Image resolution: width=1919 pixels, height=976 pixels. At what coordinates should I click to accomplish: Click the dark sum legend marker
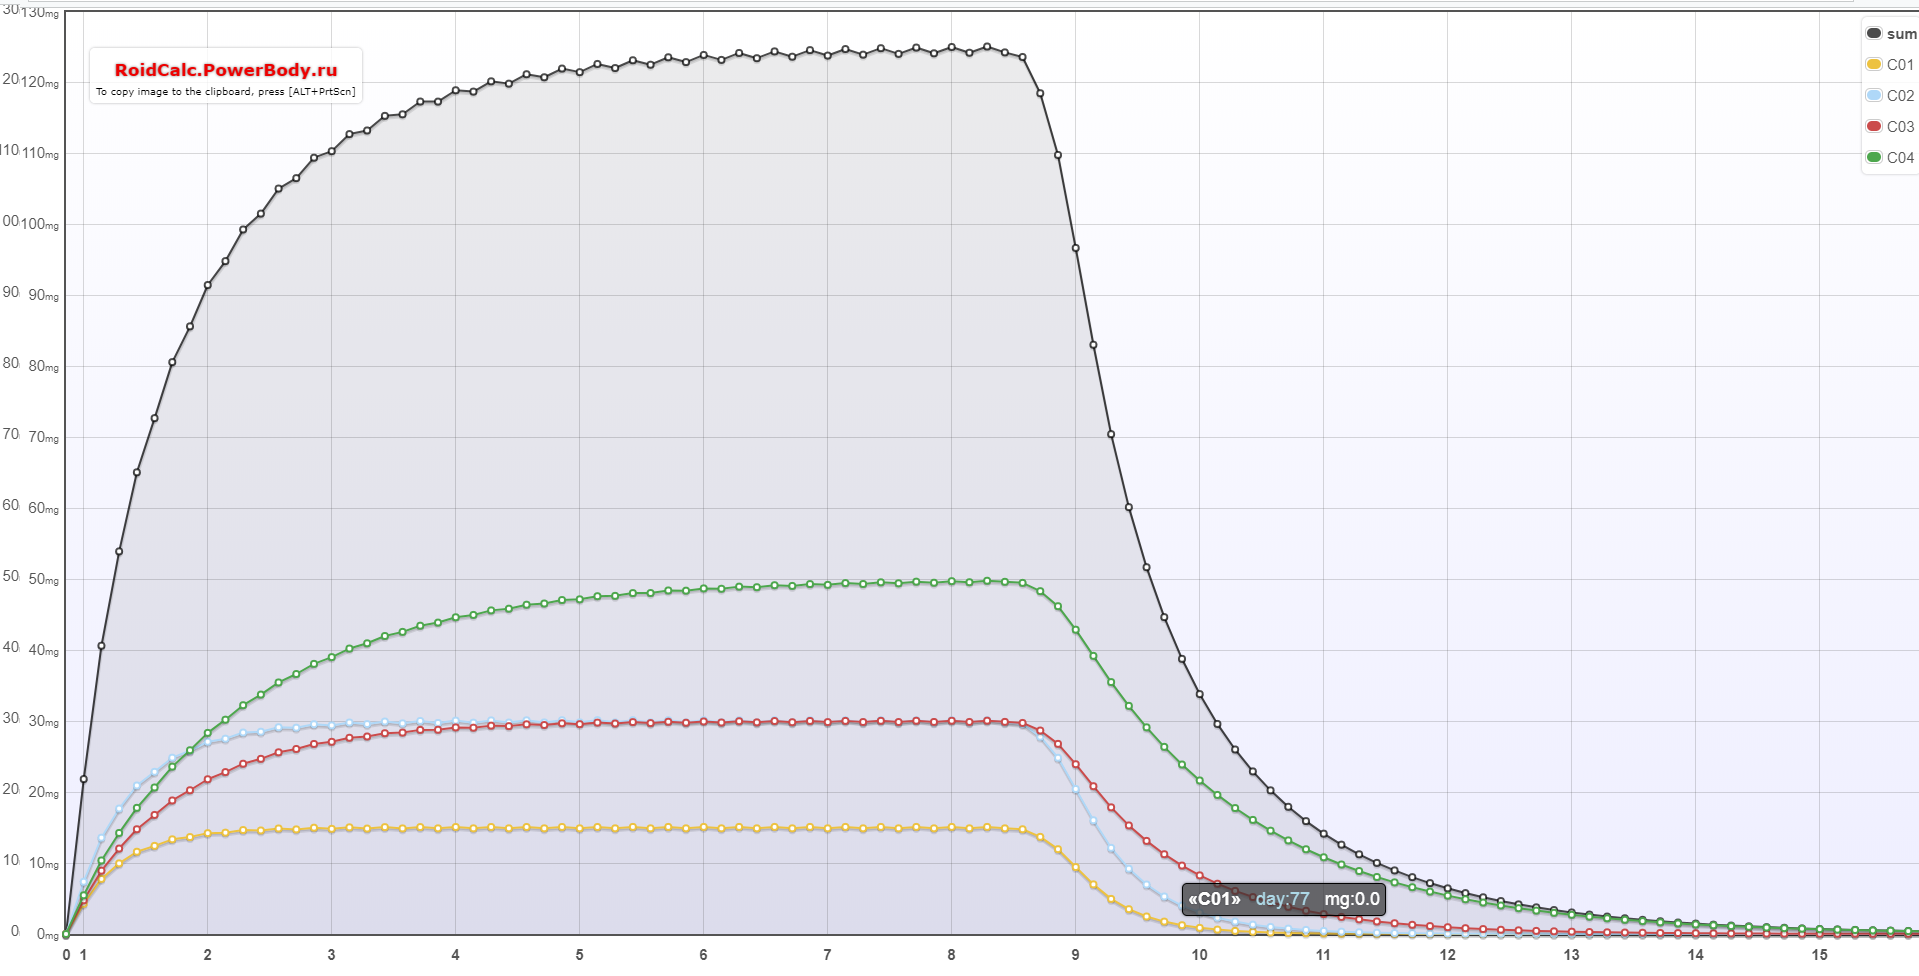1873,33
